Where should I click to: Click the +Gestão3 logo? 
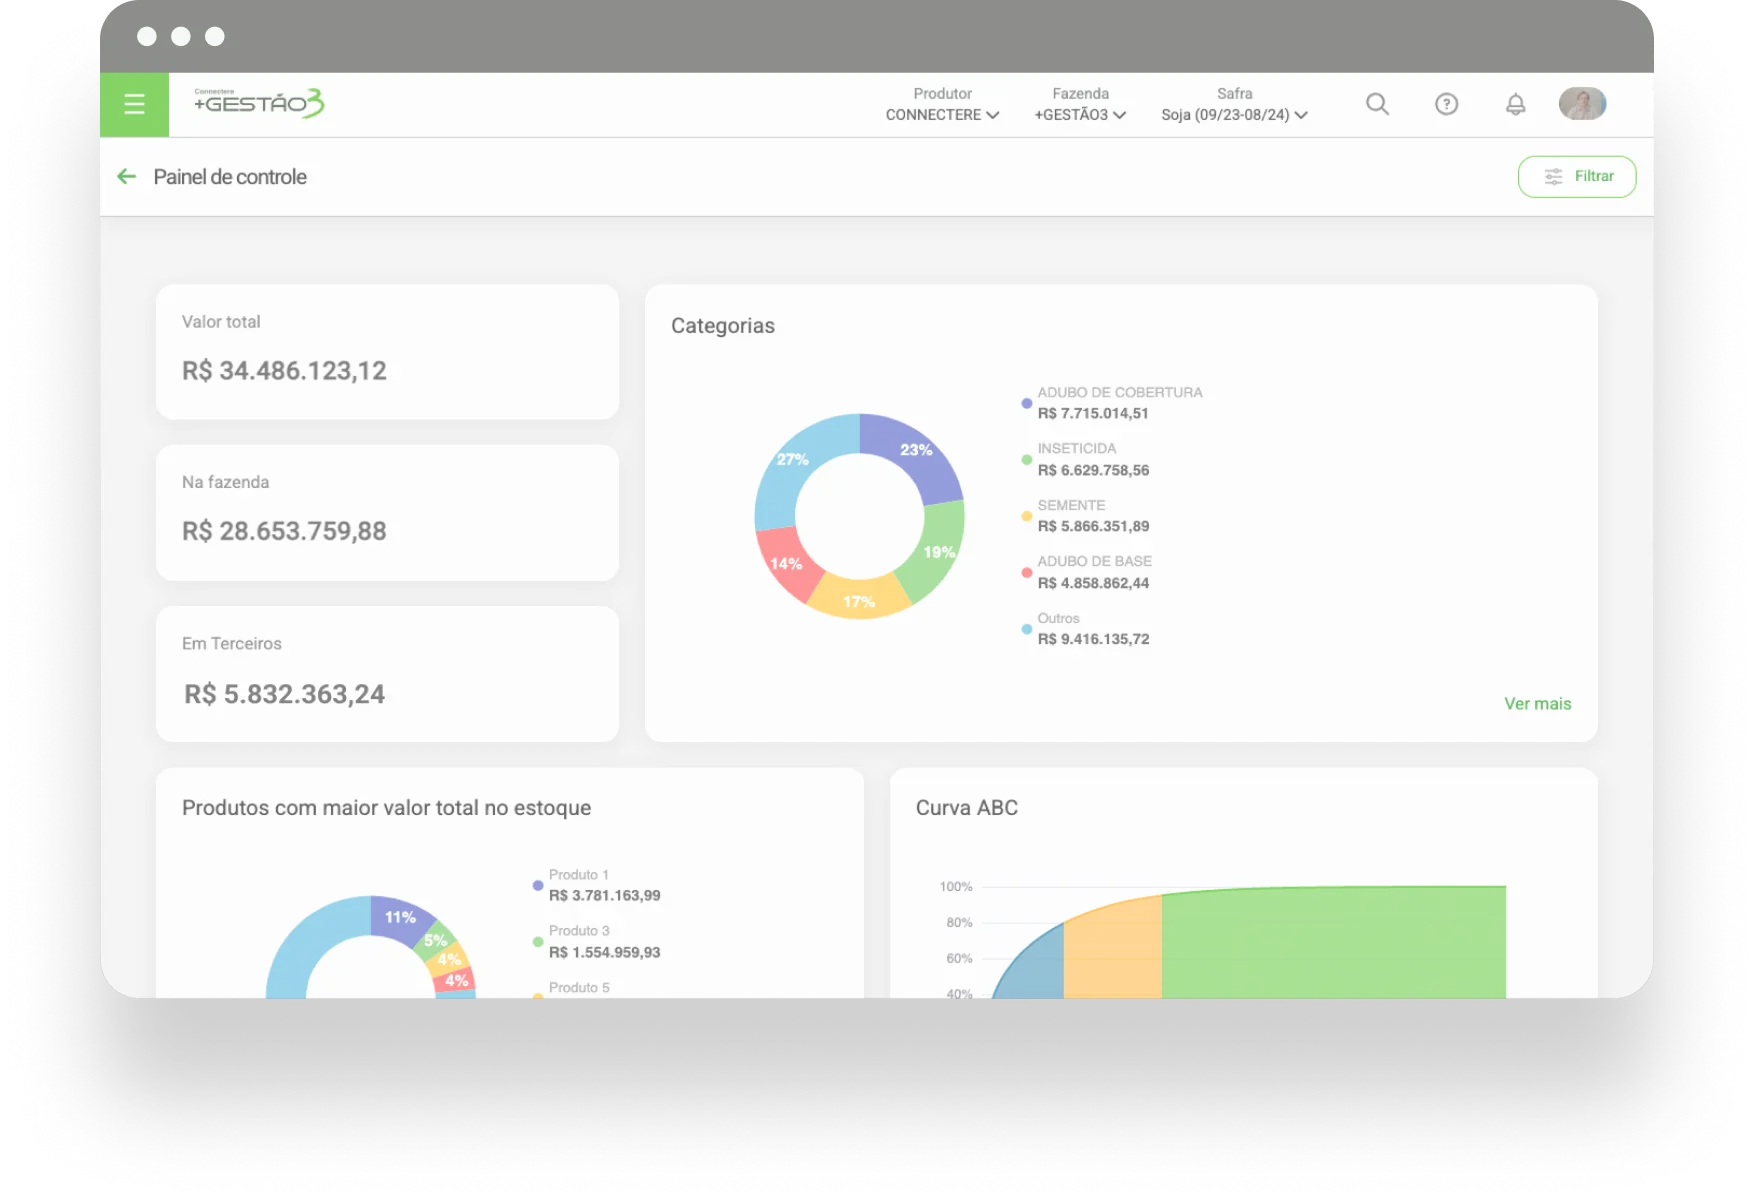259,103
